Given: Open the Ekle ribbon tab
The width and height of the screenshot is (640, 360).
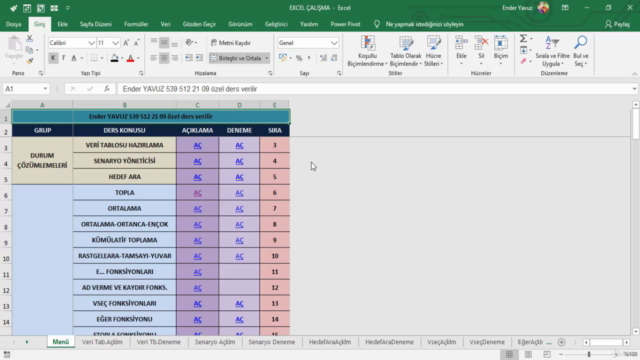Looking at the screenshot, I should pos(62,24).
